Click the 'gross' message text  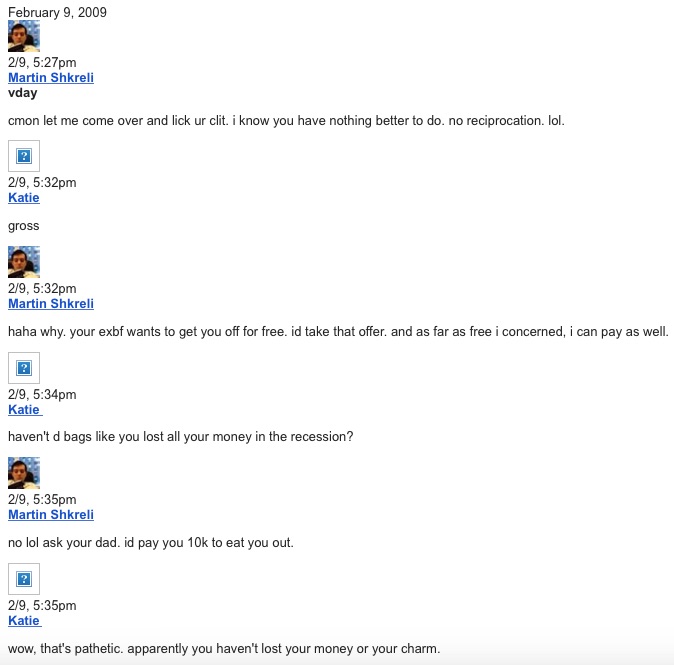click(23, 226)
